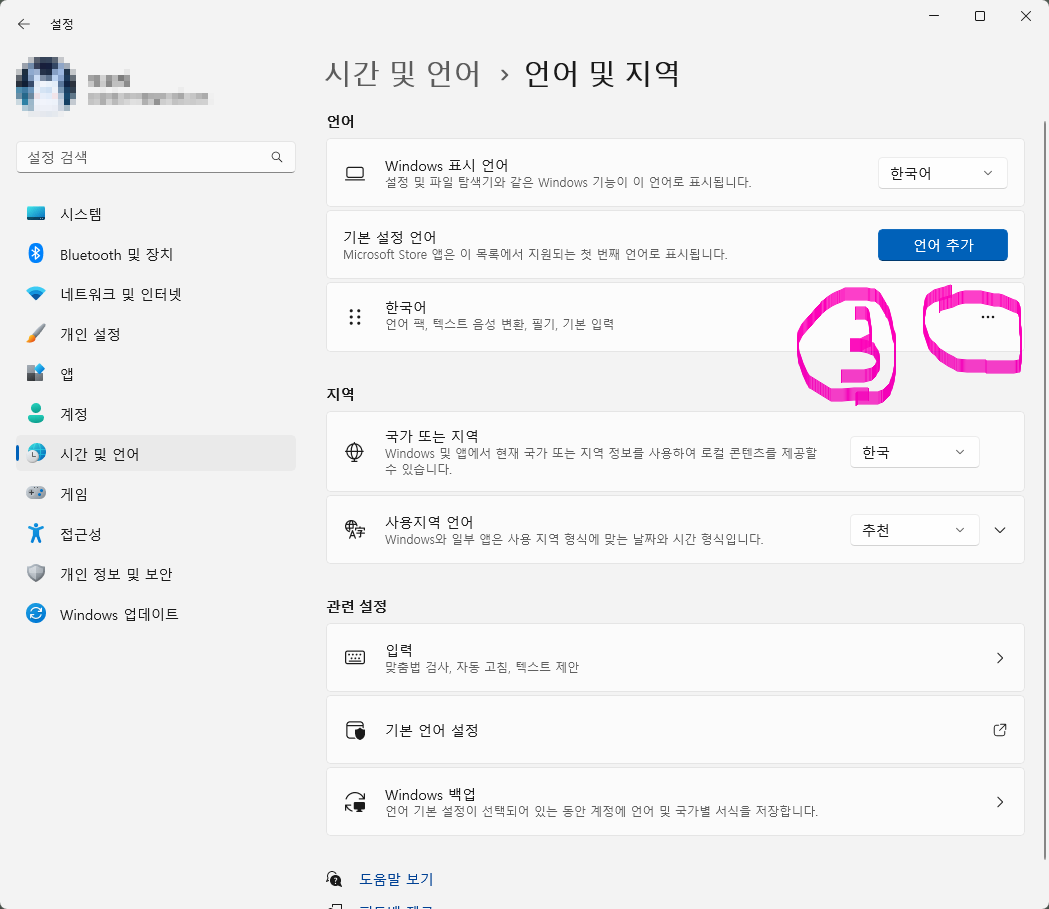Click the 게임 controller icon

tap(35, 493)
